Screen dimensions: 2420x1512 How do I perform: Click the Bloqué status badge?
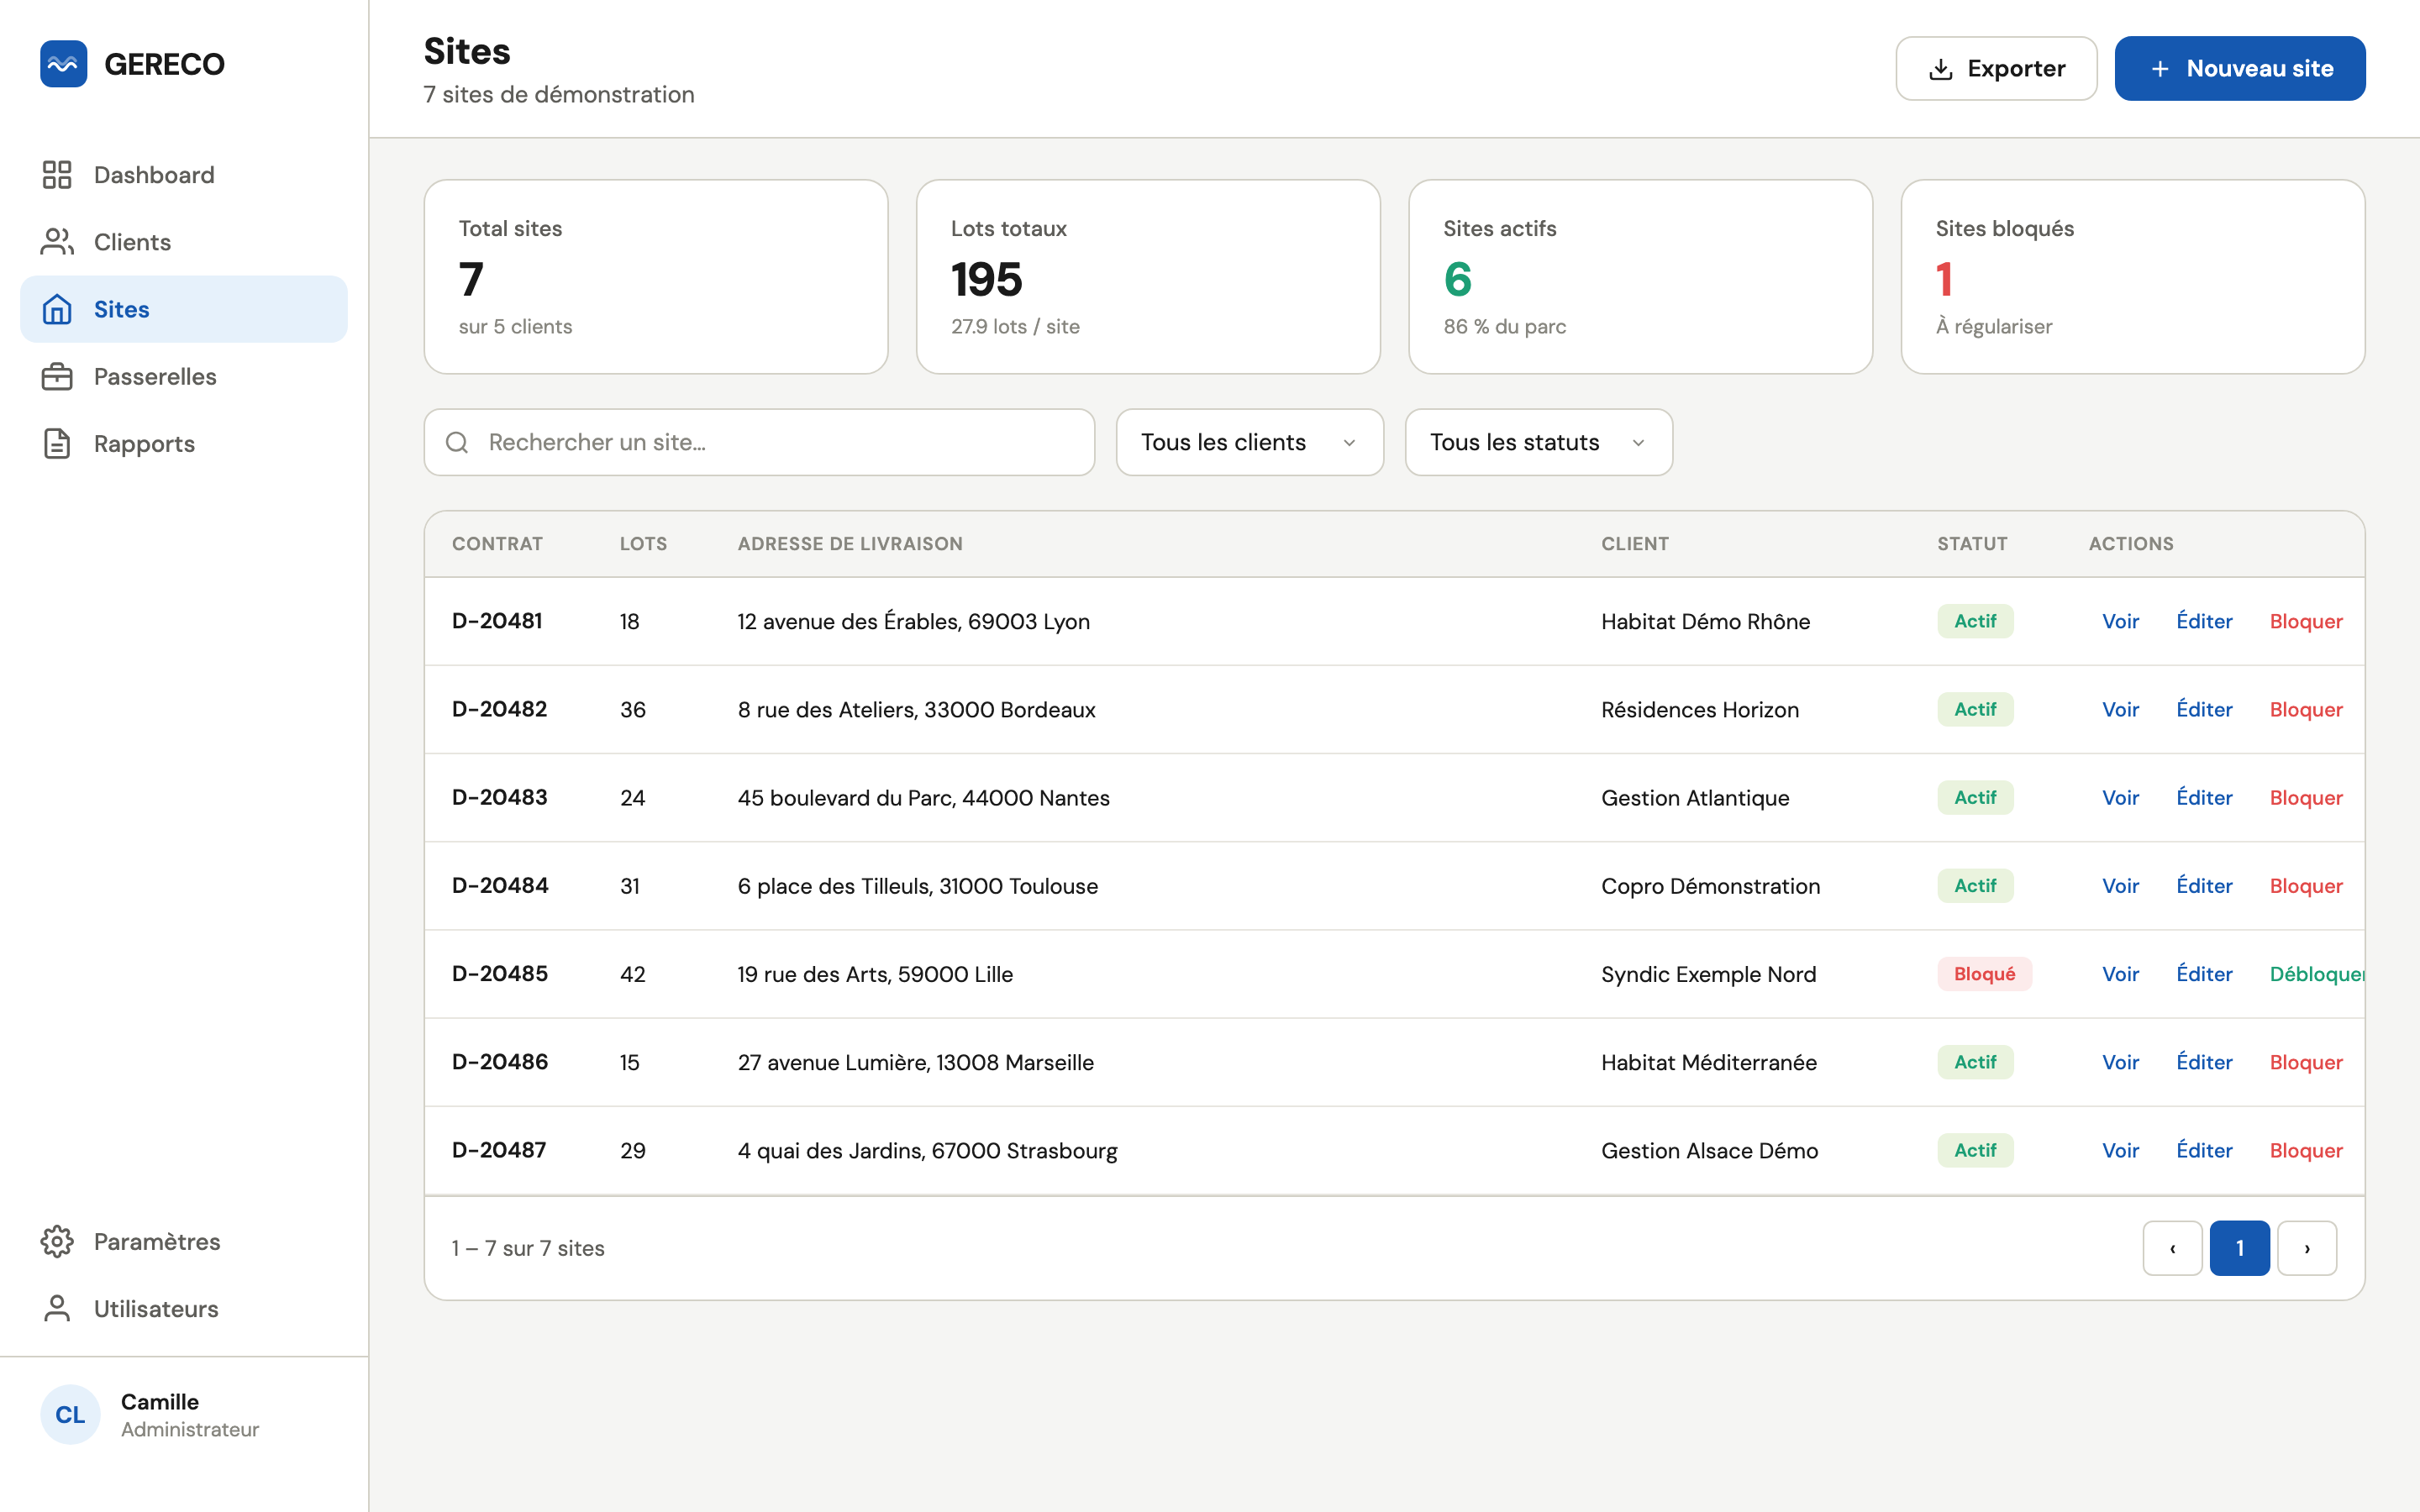(1984, 974)
